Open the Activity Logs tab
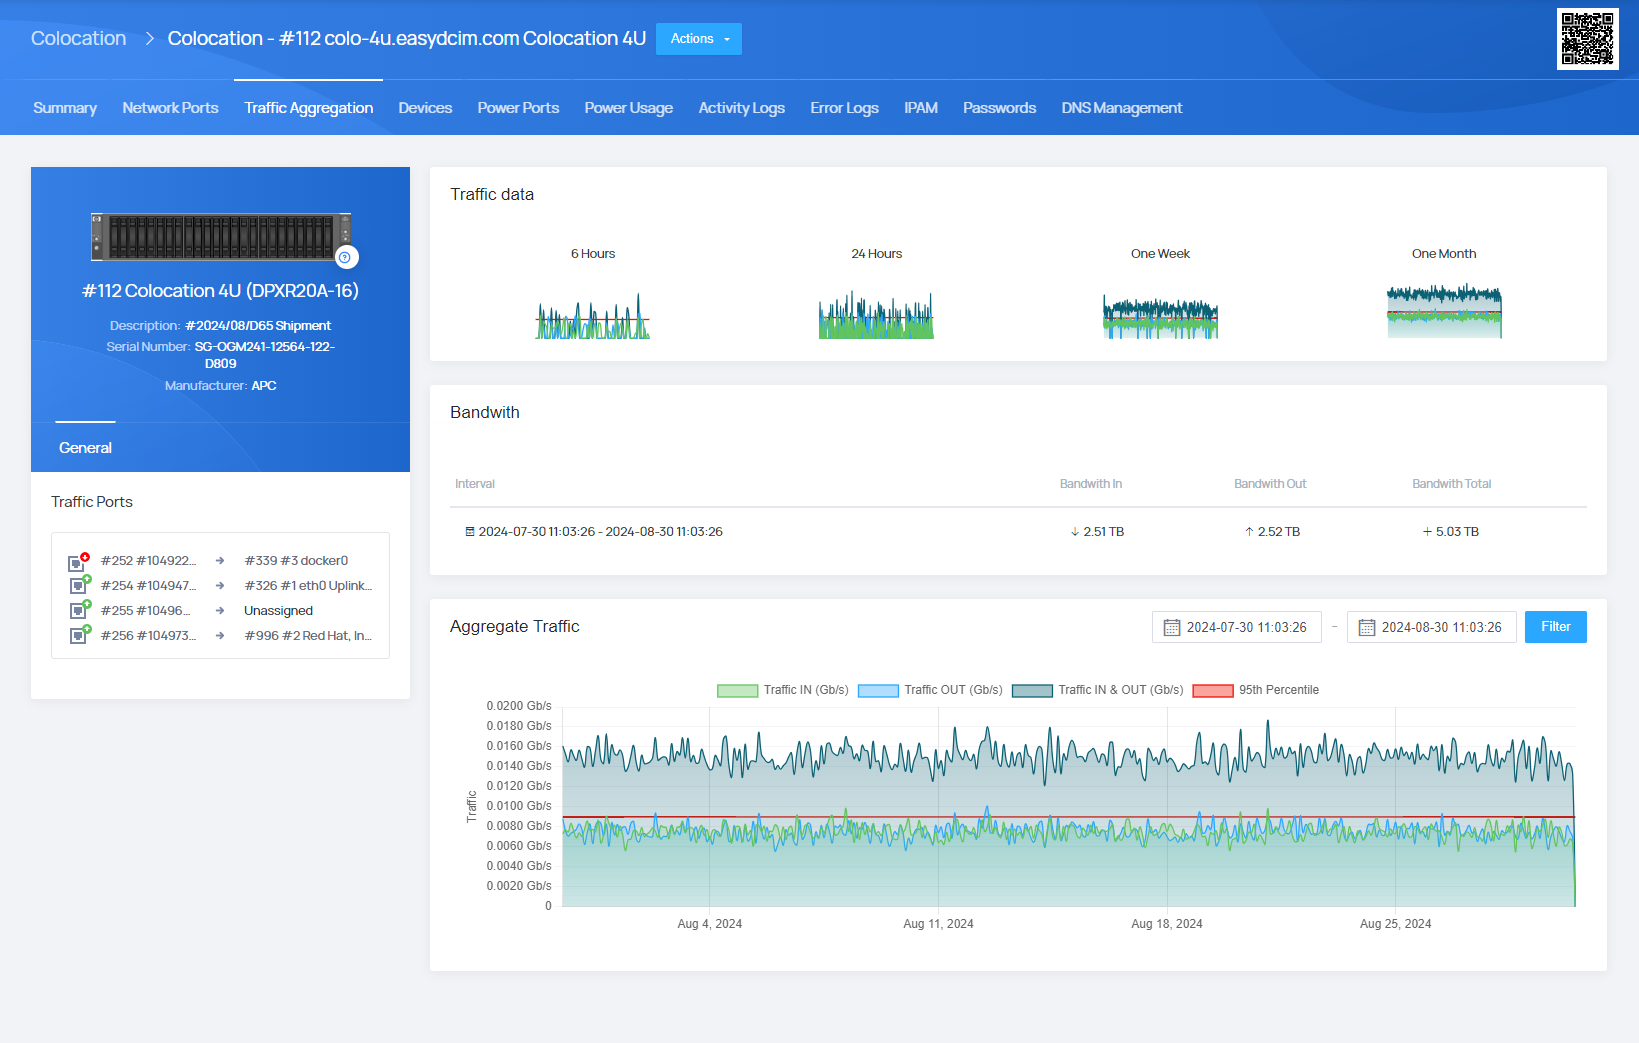This screenshot has height=1043, width=1639. coord(741,108)
